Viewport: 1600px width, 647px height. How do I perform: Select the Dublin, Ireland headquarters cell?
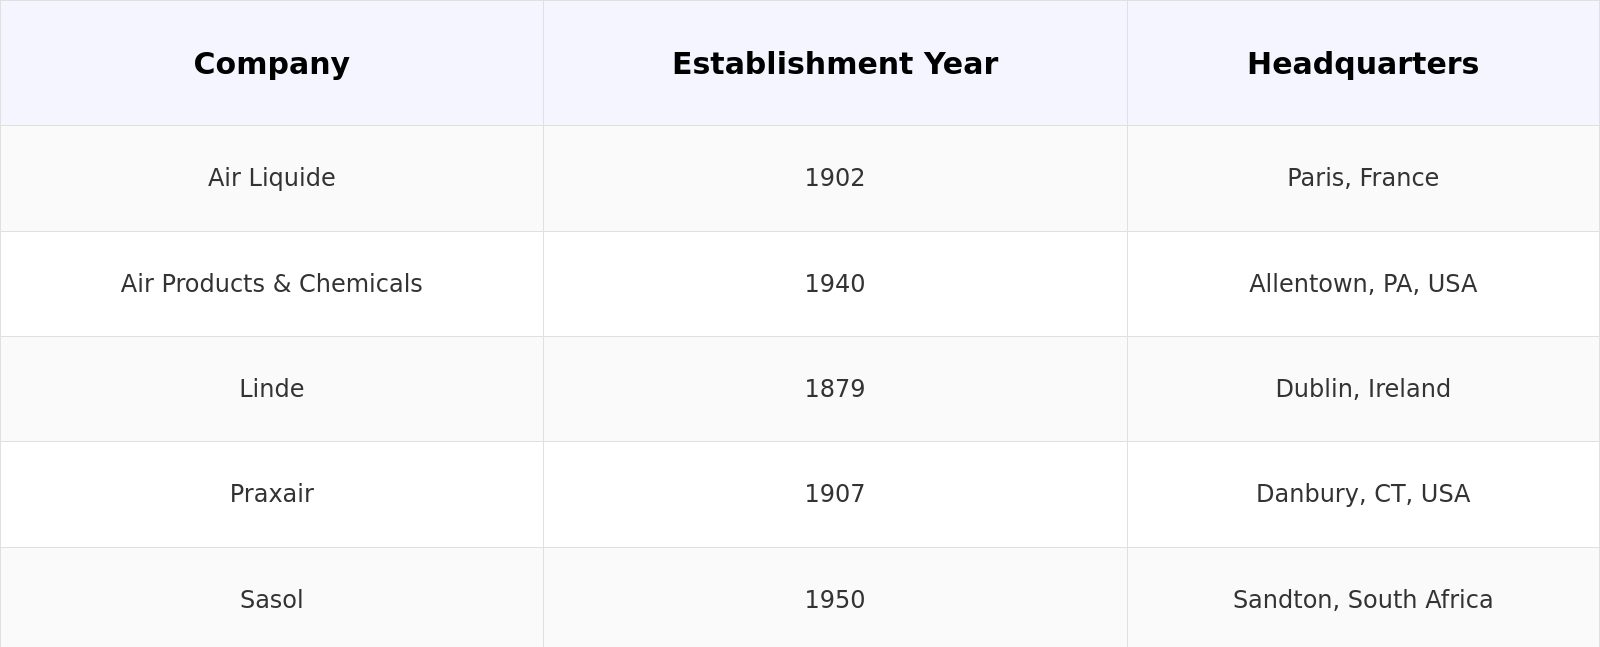(1362, 389)
